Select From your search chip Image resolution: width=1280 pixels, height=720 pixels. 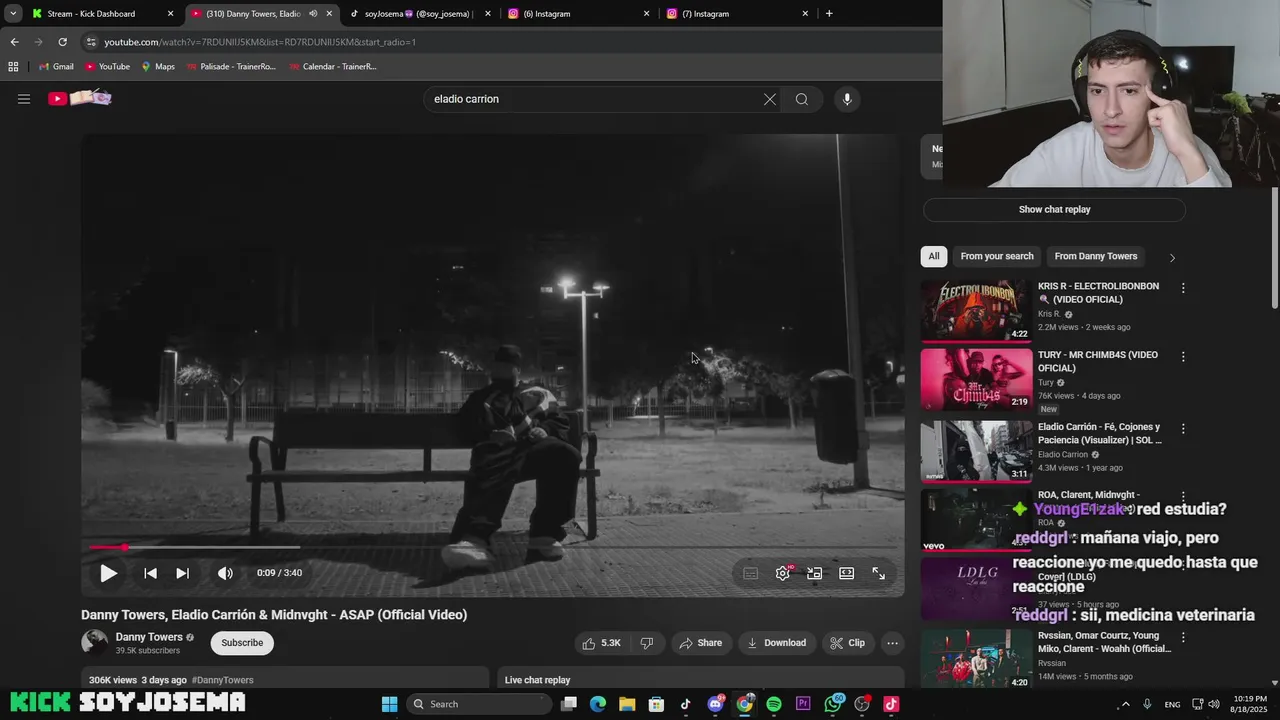[997, 256]
